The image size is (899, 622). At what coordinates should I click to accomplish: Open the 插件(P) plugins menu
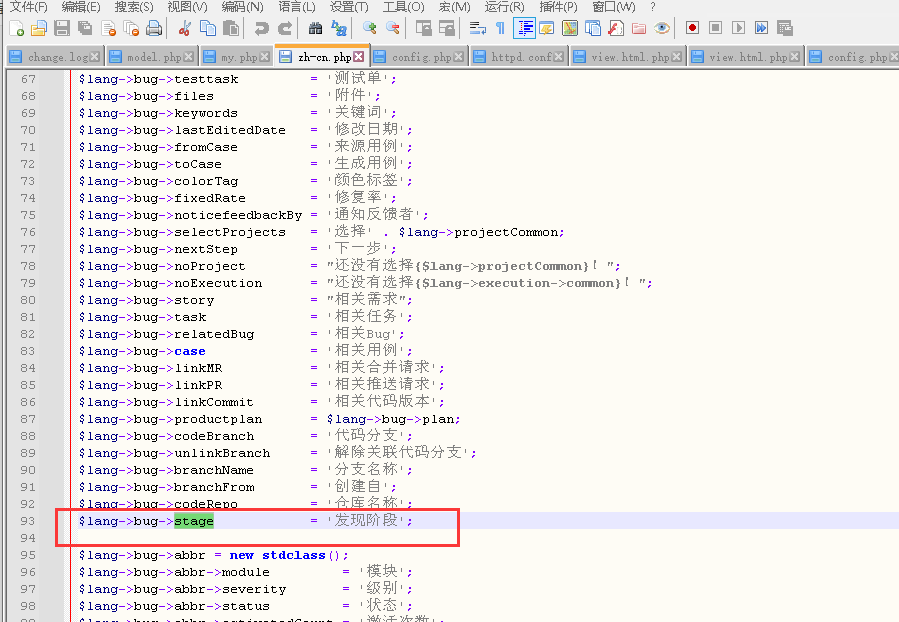point(558,7)
